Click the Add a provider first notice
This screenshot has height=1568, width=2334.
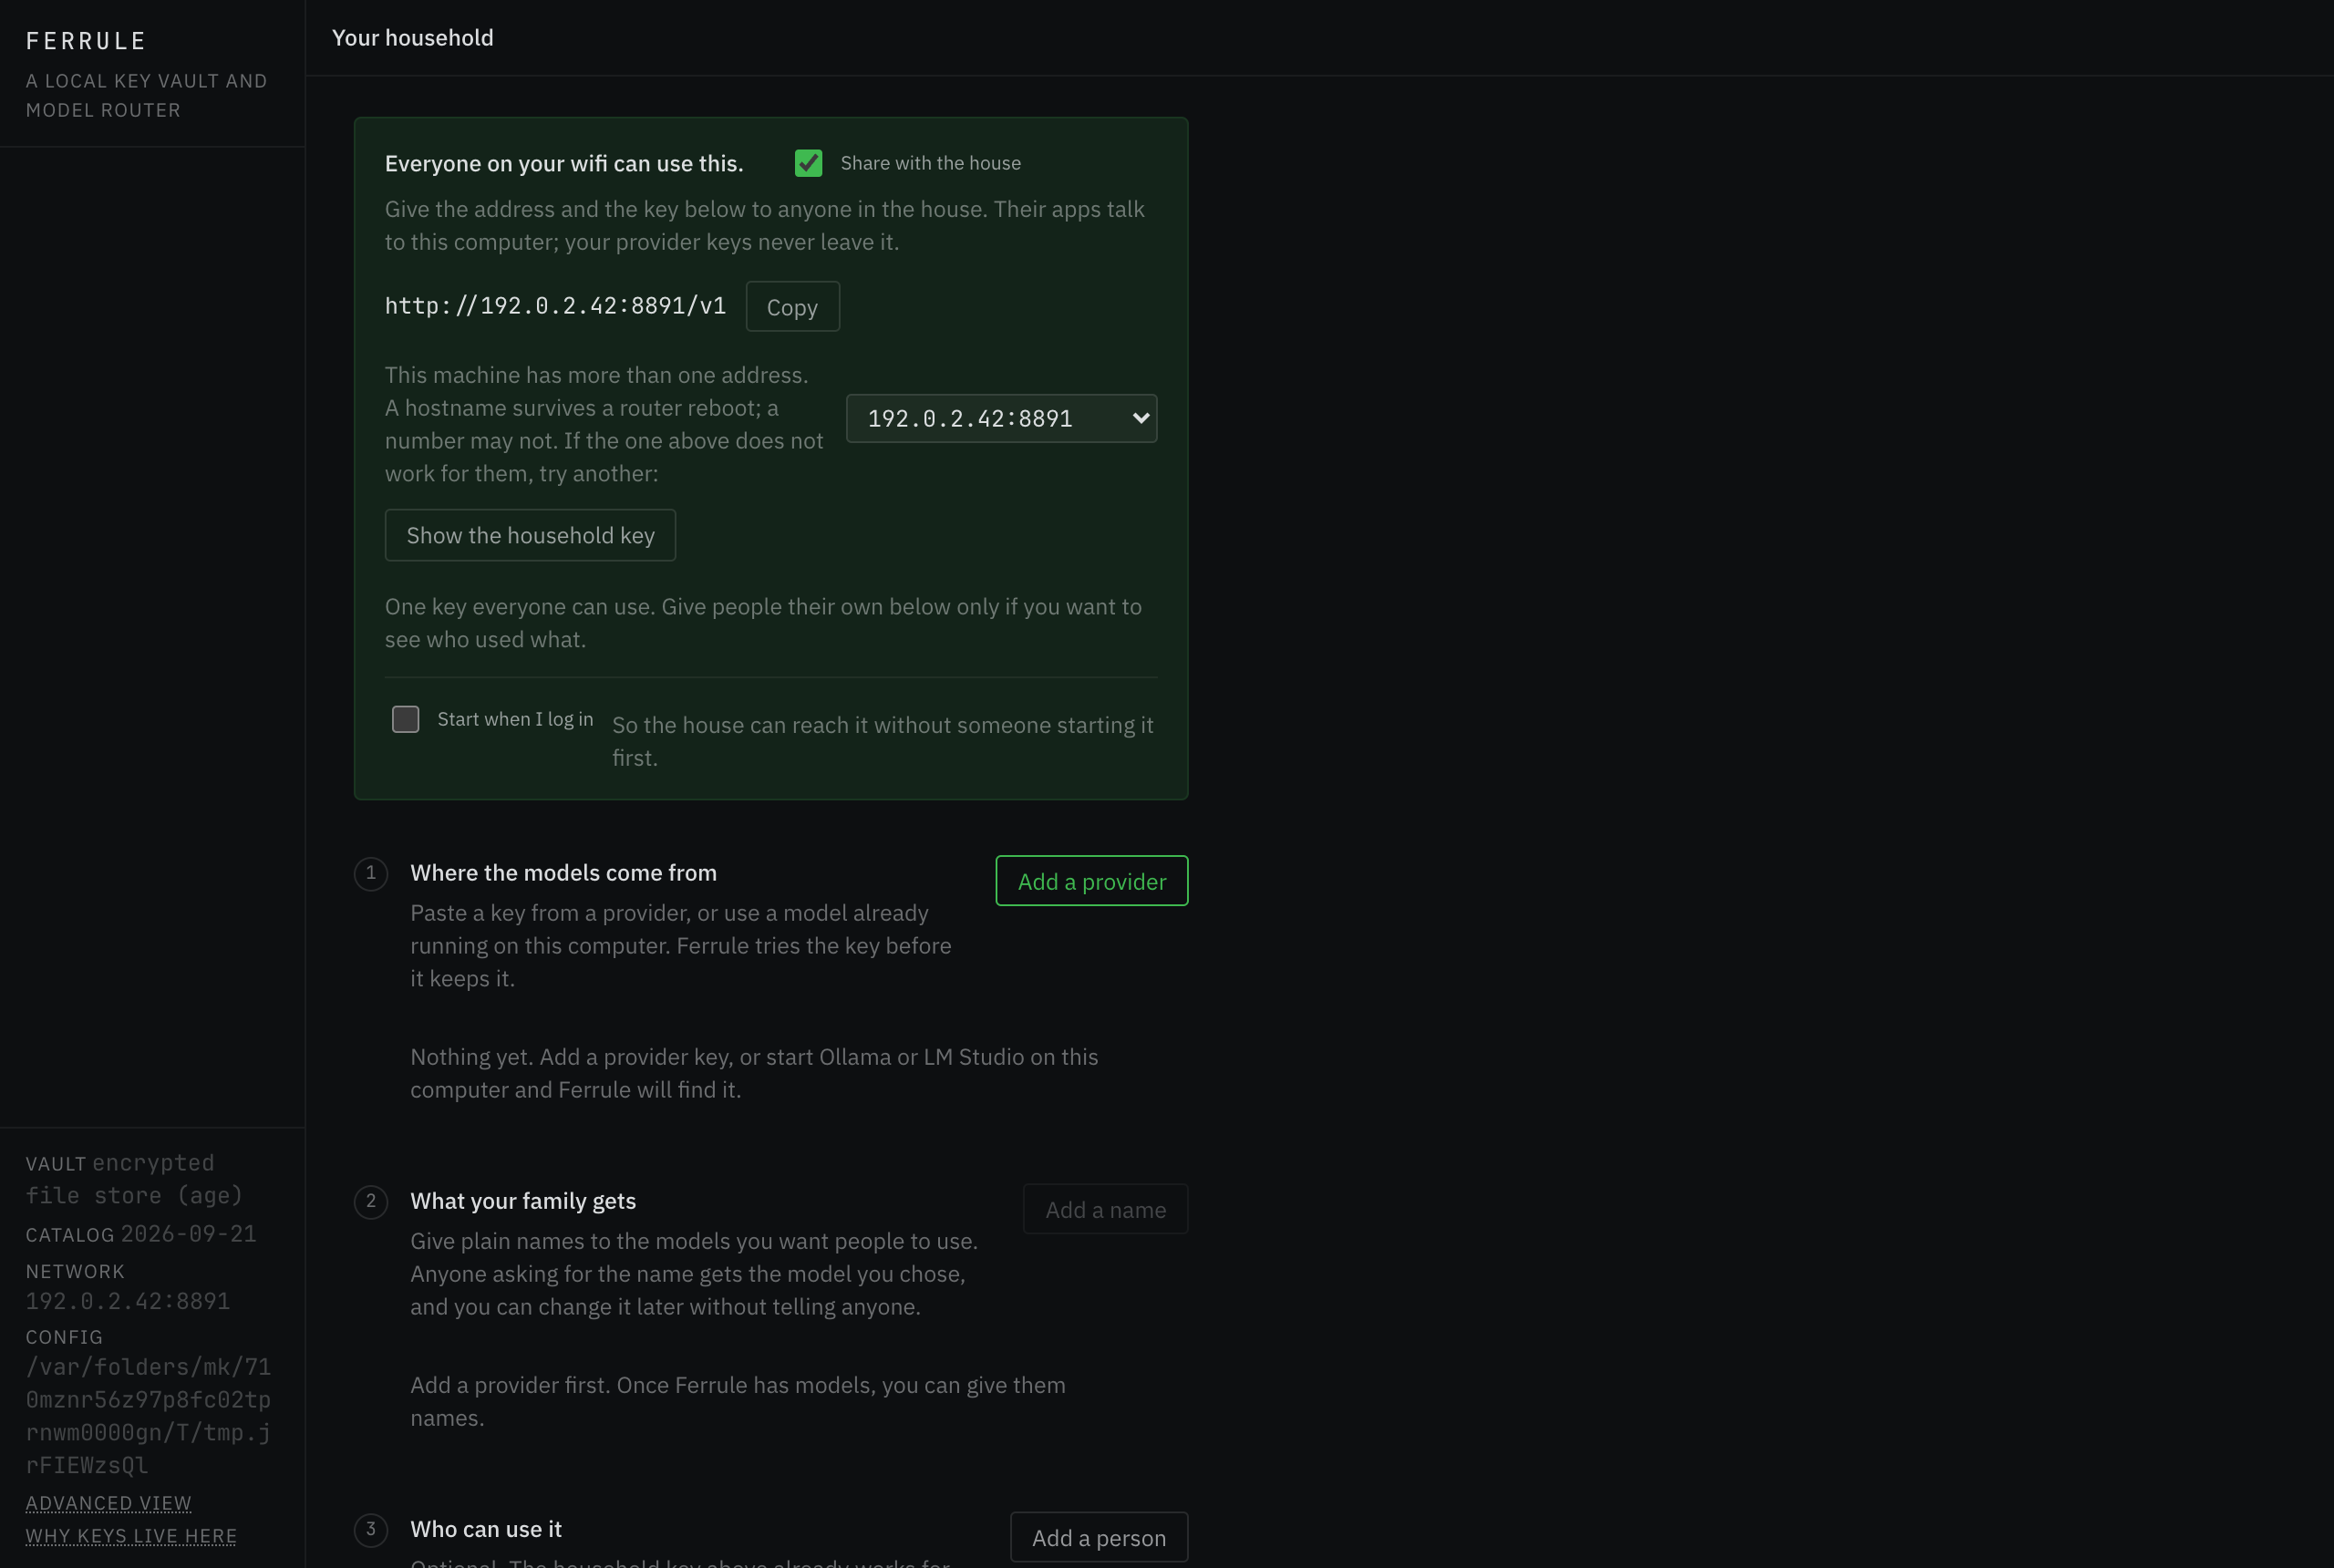point(737,1401)
